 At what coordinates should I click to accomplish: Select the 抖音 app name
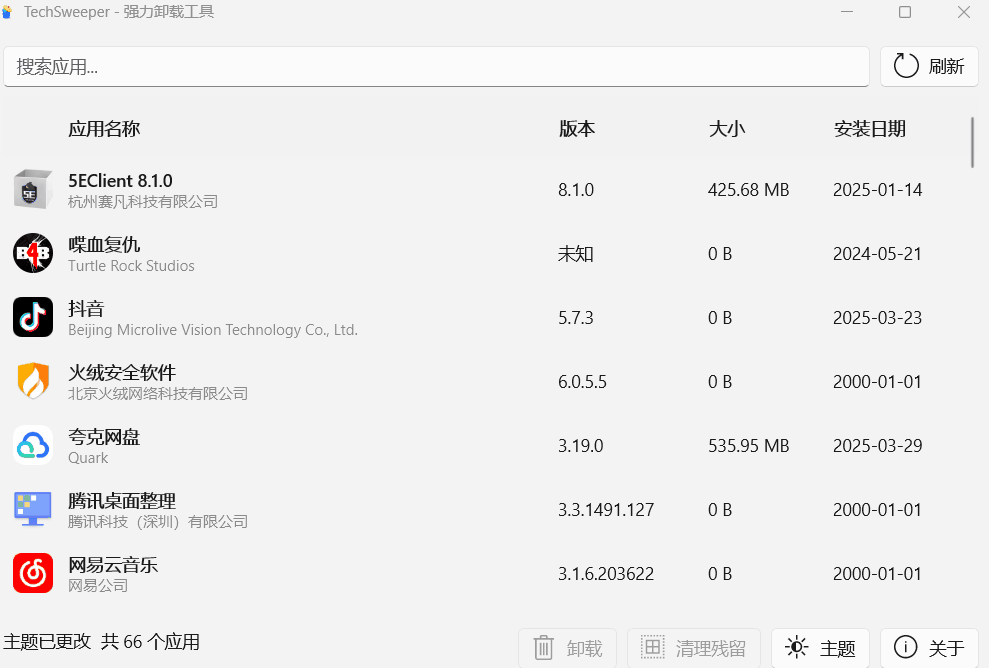[86, 308]
